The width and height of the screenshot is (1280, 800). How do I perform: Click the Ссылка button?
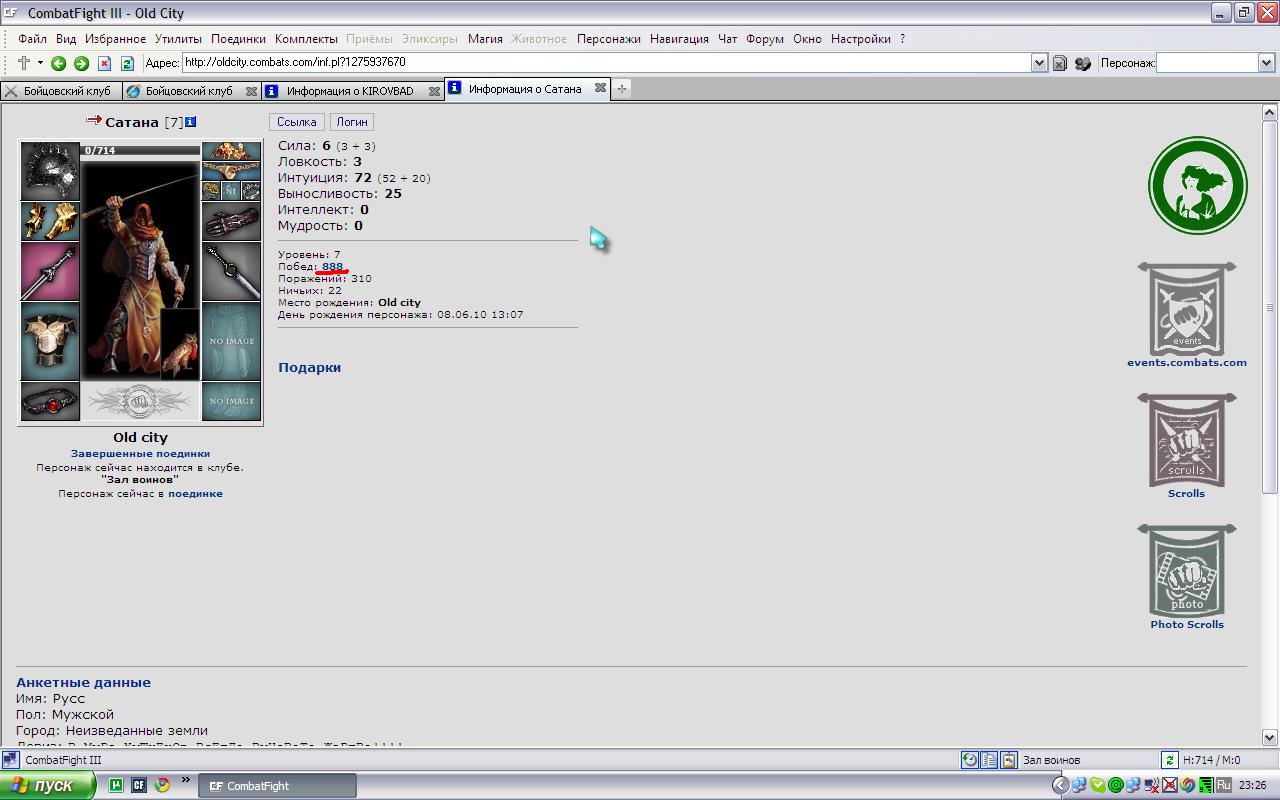tap(296, 122)
